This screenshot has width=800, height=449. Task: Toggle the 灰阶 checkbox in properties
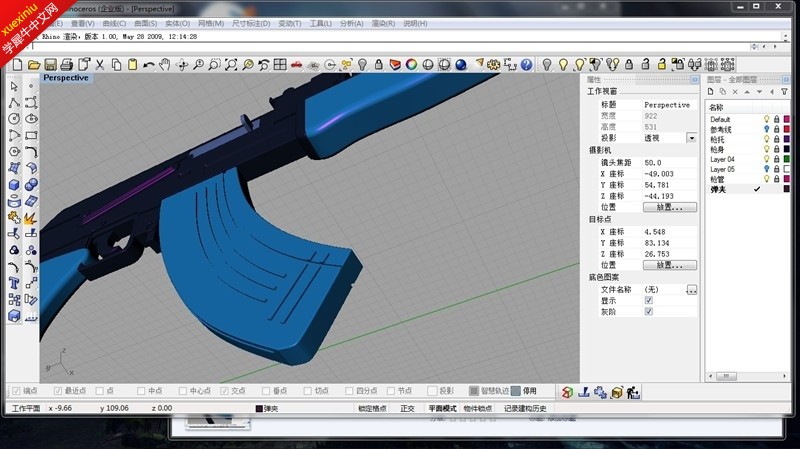tap(648, 312)
